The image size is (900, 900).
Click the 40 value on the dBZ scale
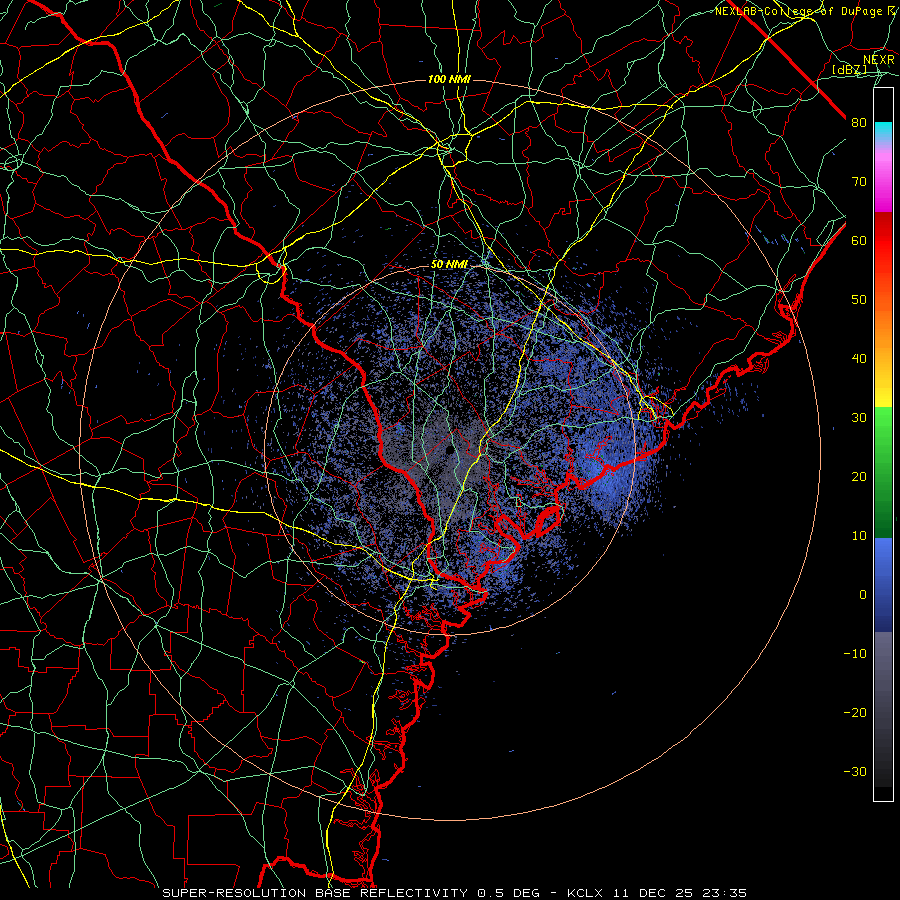859,359
